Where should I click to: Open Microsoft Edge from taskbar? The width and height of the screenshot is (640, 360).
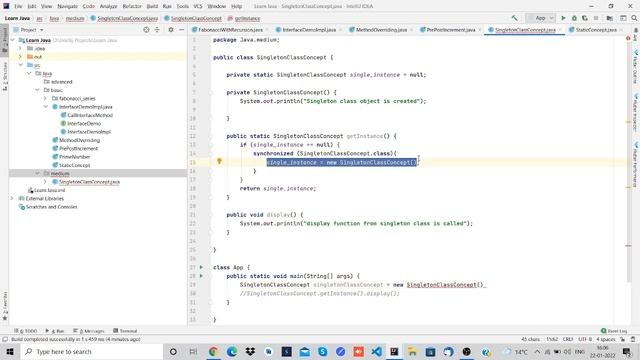[232, 351]
